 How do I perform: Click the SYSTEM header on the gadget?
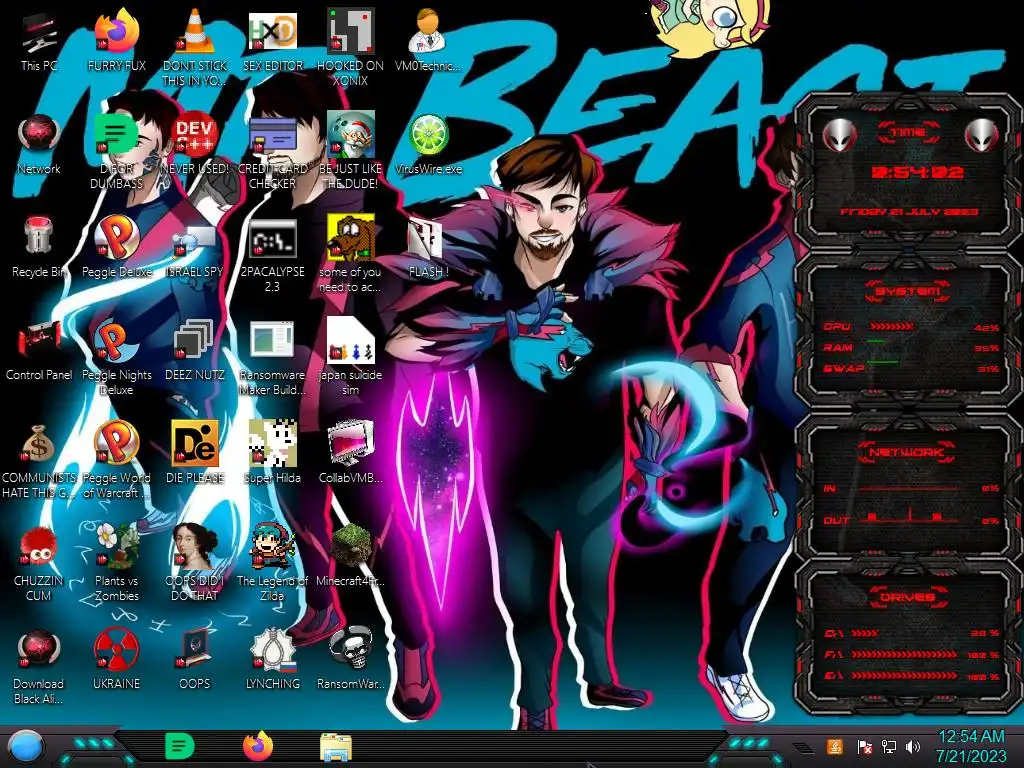908,291
